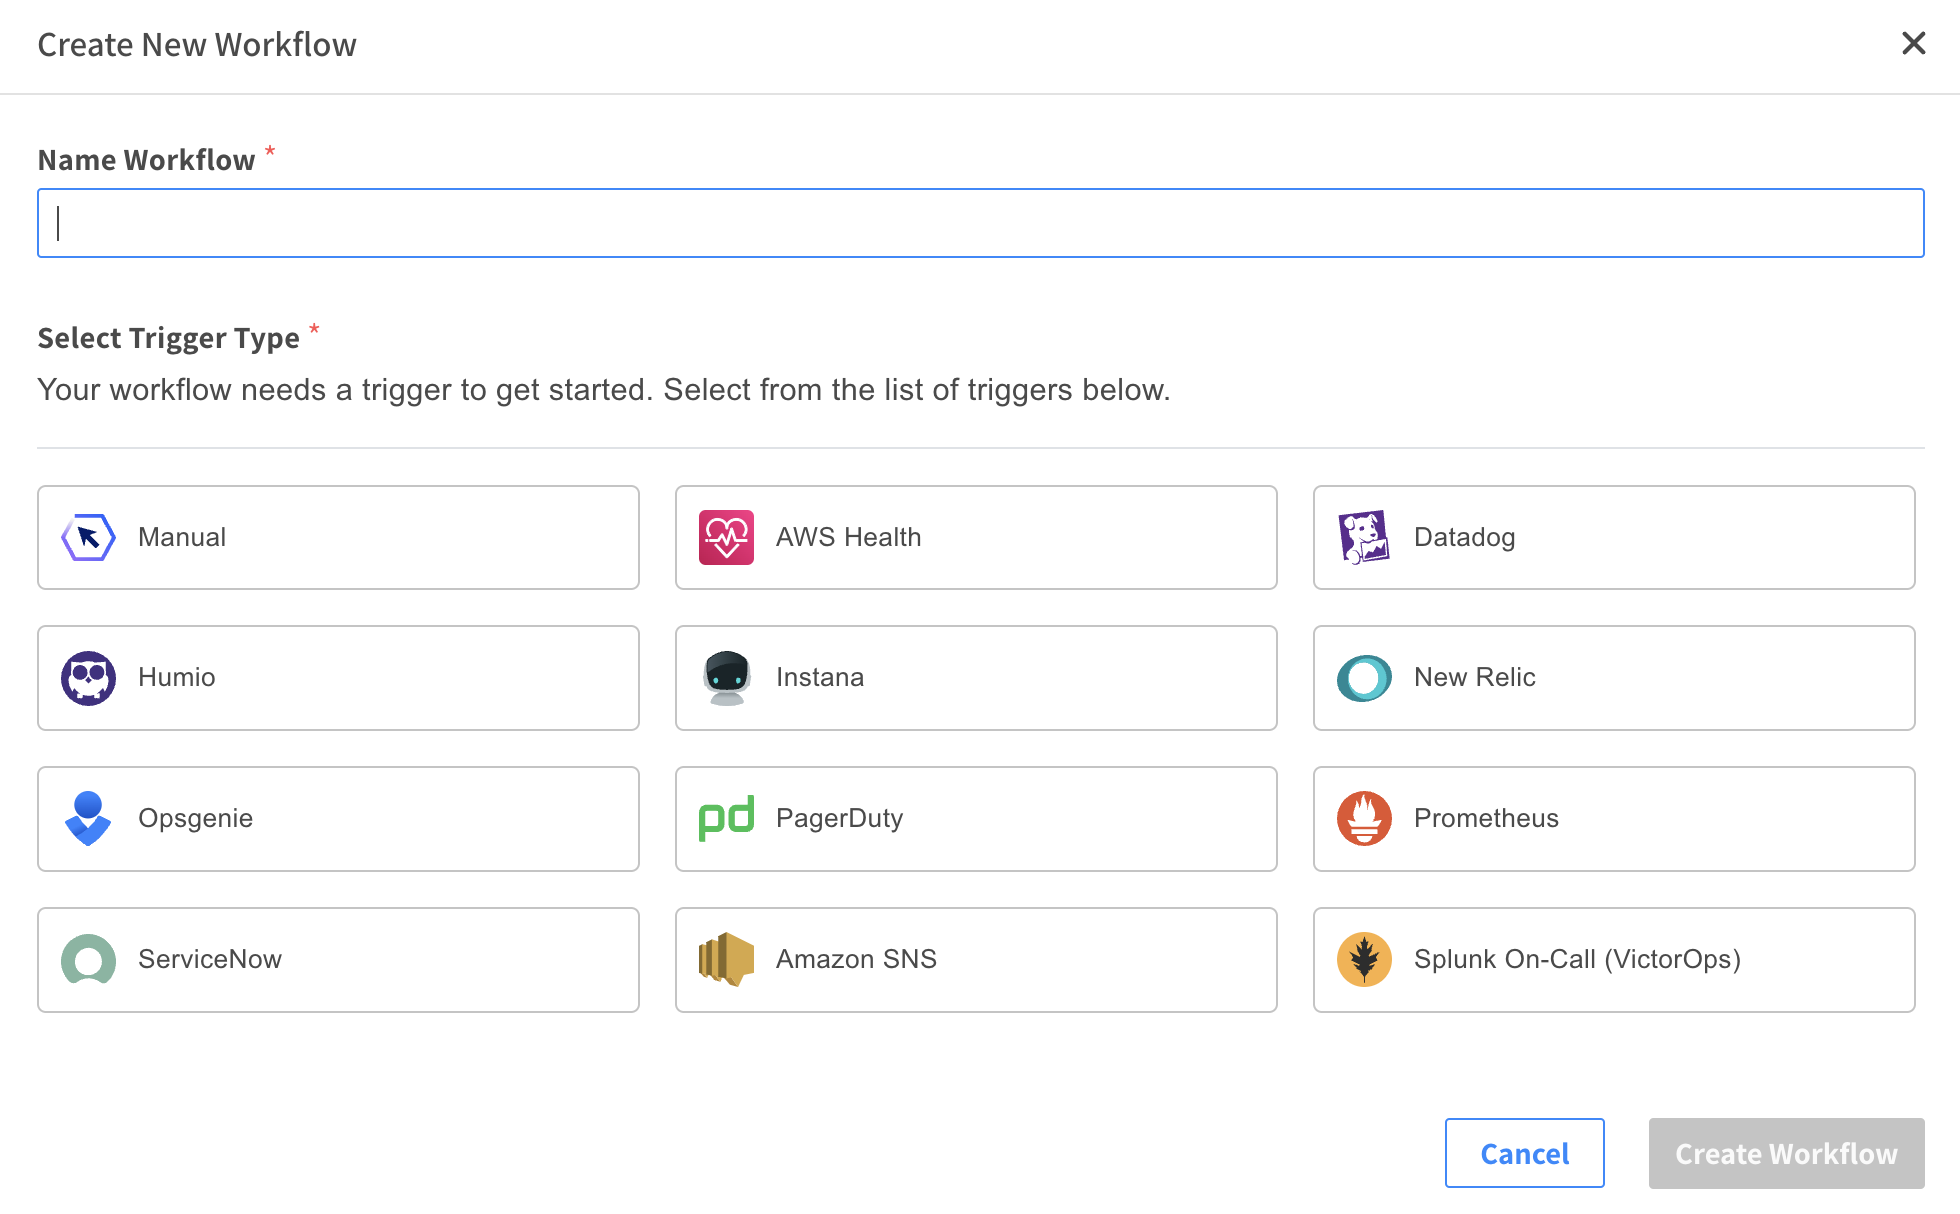This screenshot has height=1214, width=1960.
Task: Click the Manual trigger cursor icon
Action: 88,538
